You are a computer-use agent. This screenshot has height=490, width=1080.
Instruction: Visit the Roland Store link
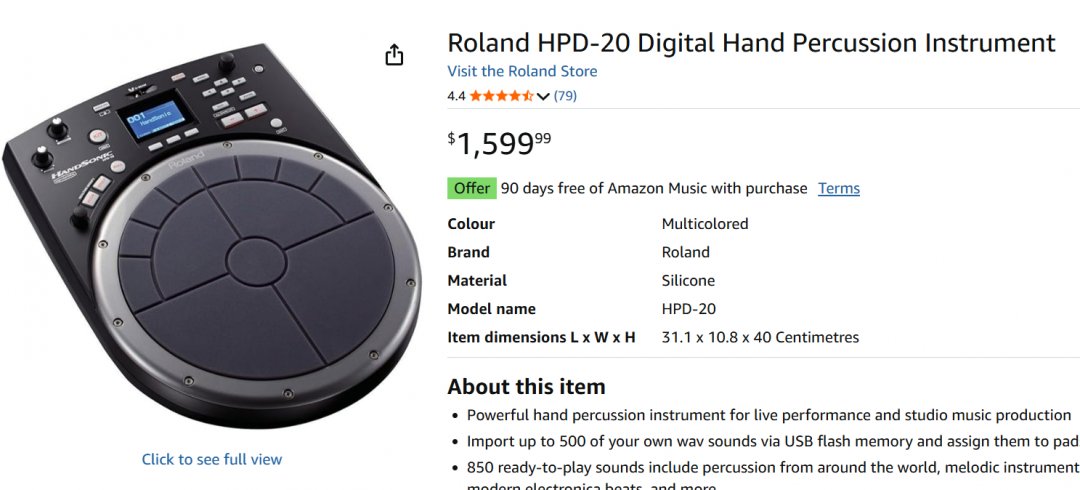click(x=522, y=71)
